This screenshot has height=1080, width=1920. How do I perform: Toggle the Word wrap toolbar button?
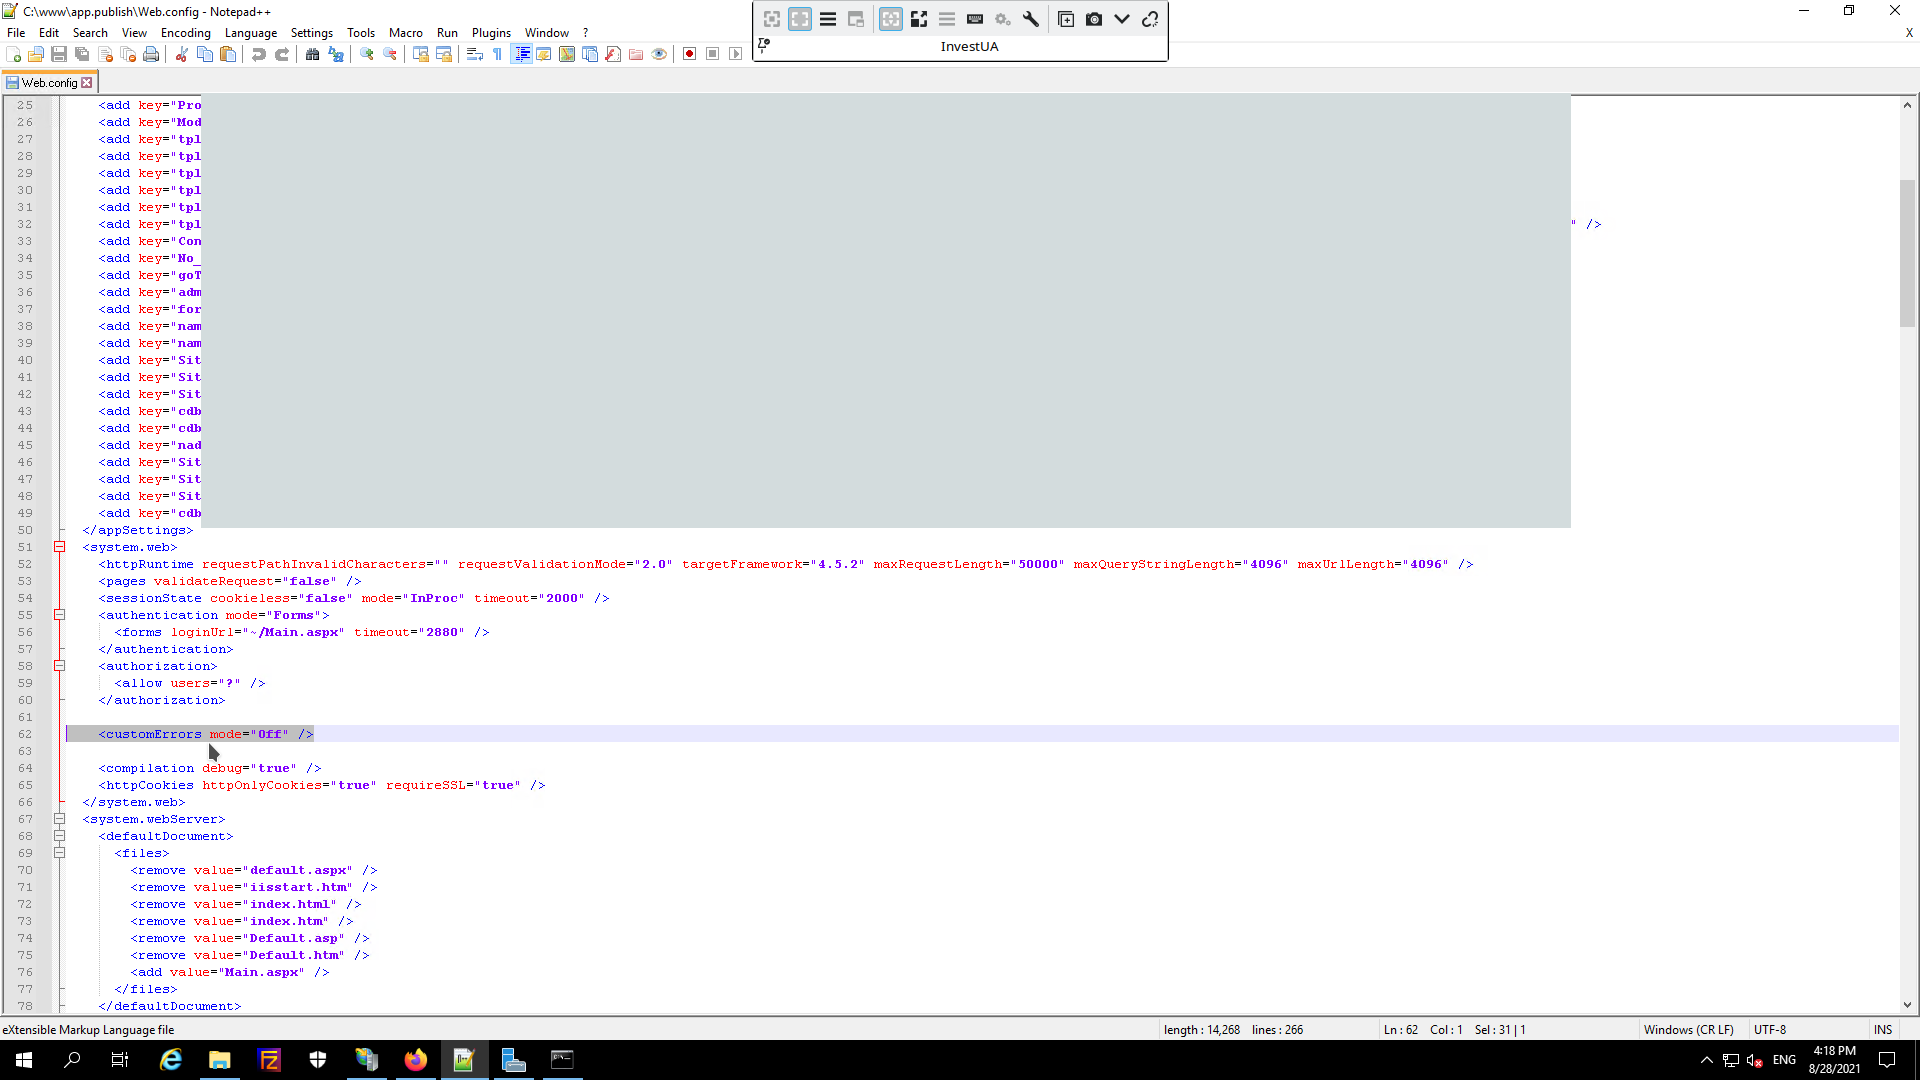pos(475,54)
